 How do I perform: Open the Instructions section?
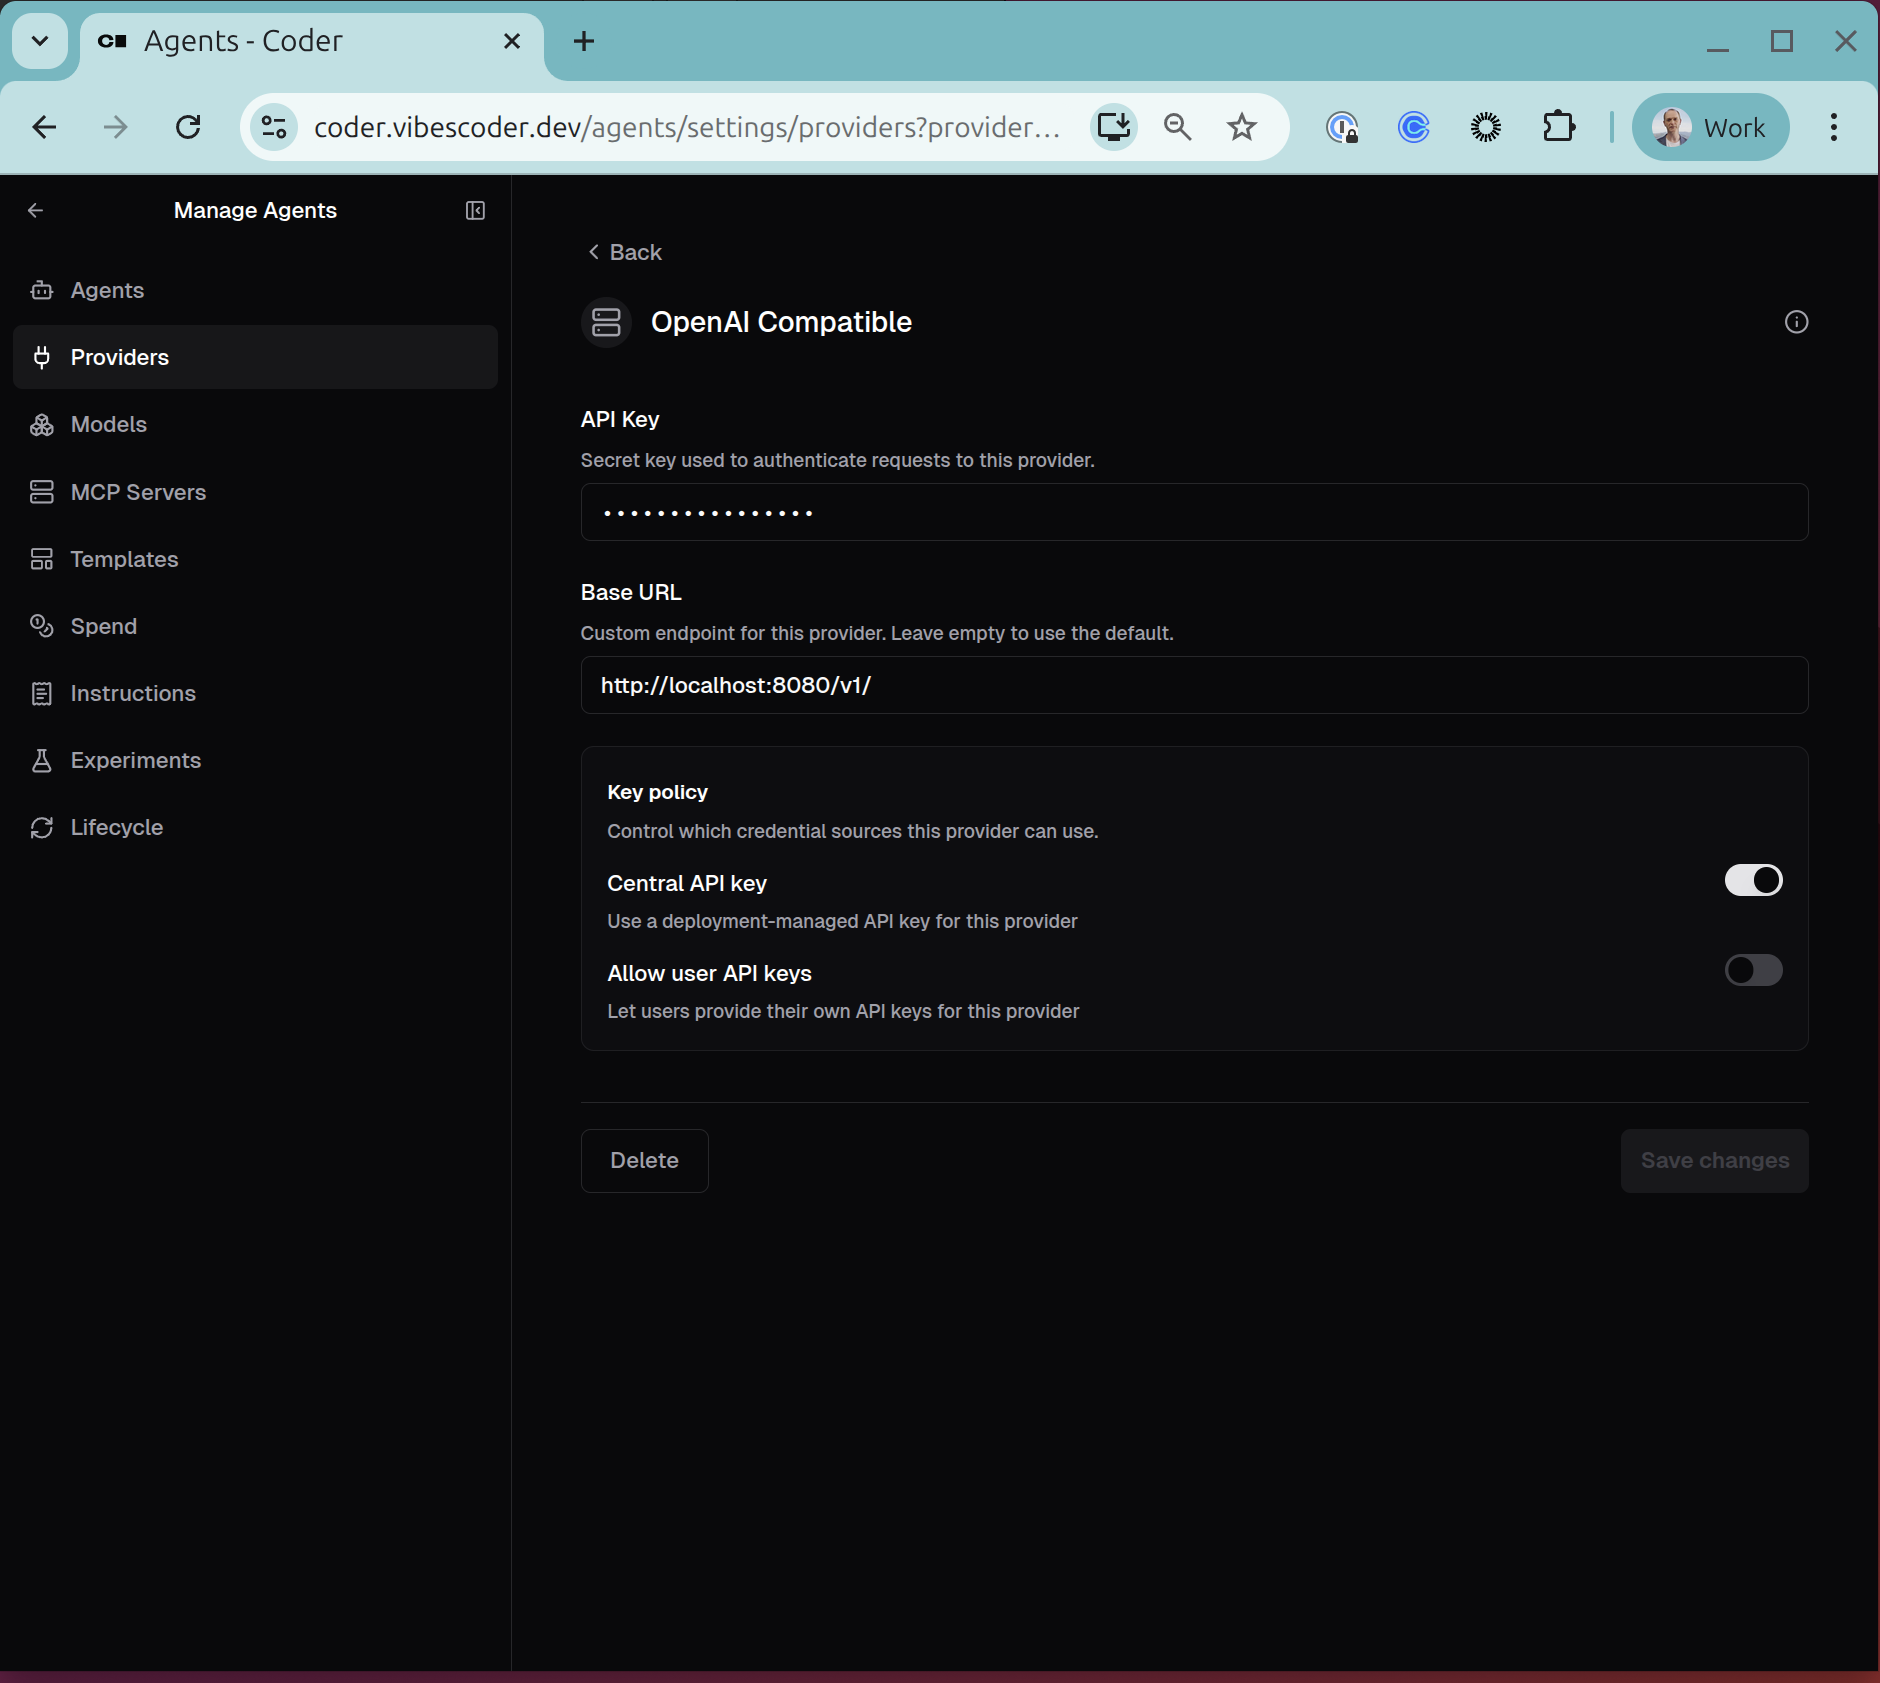coord(255,693)
